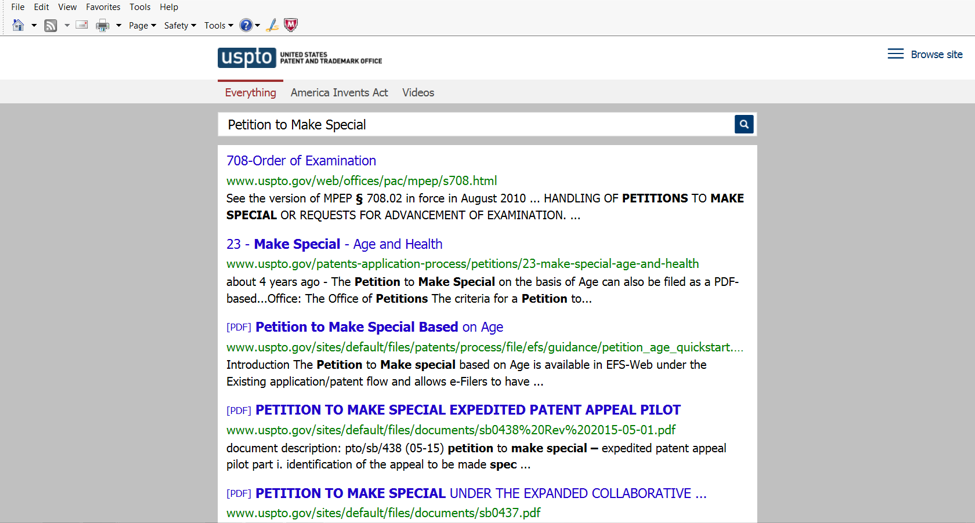Select the Everything tab
Image resolution: width=975 pixels, height=523 pixels.
(x=251, y=93)
